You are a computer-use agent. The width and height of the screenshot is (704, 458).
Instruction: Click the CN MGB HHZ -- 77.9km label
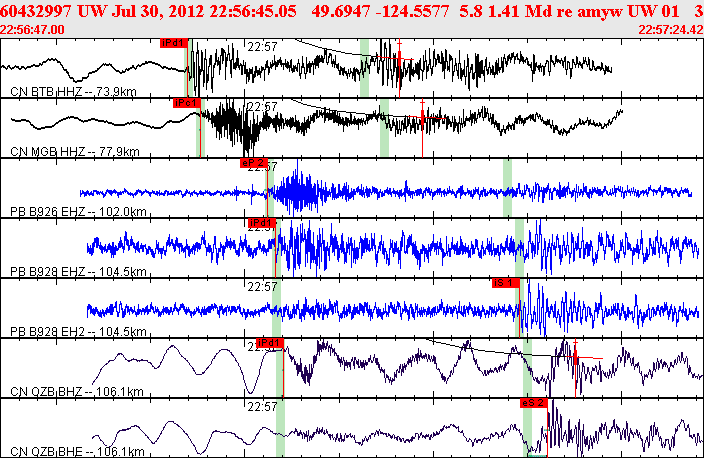[75, 152]
